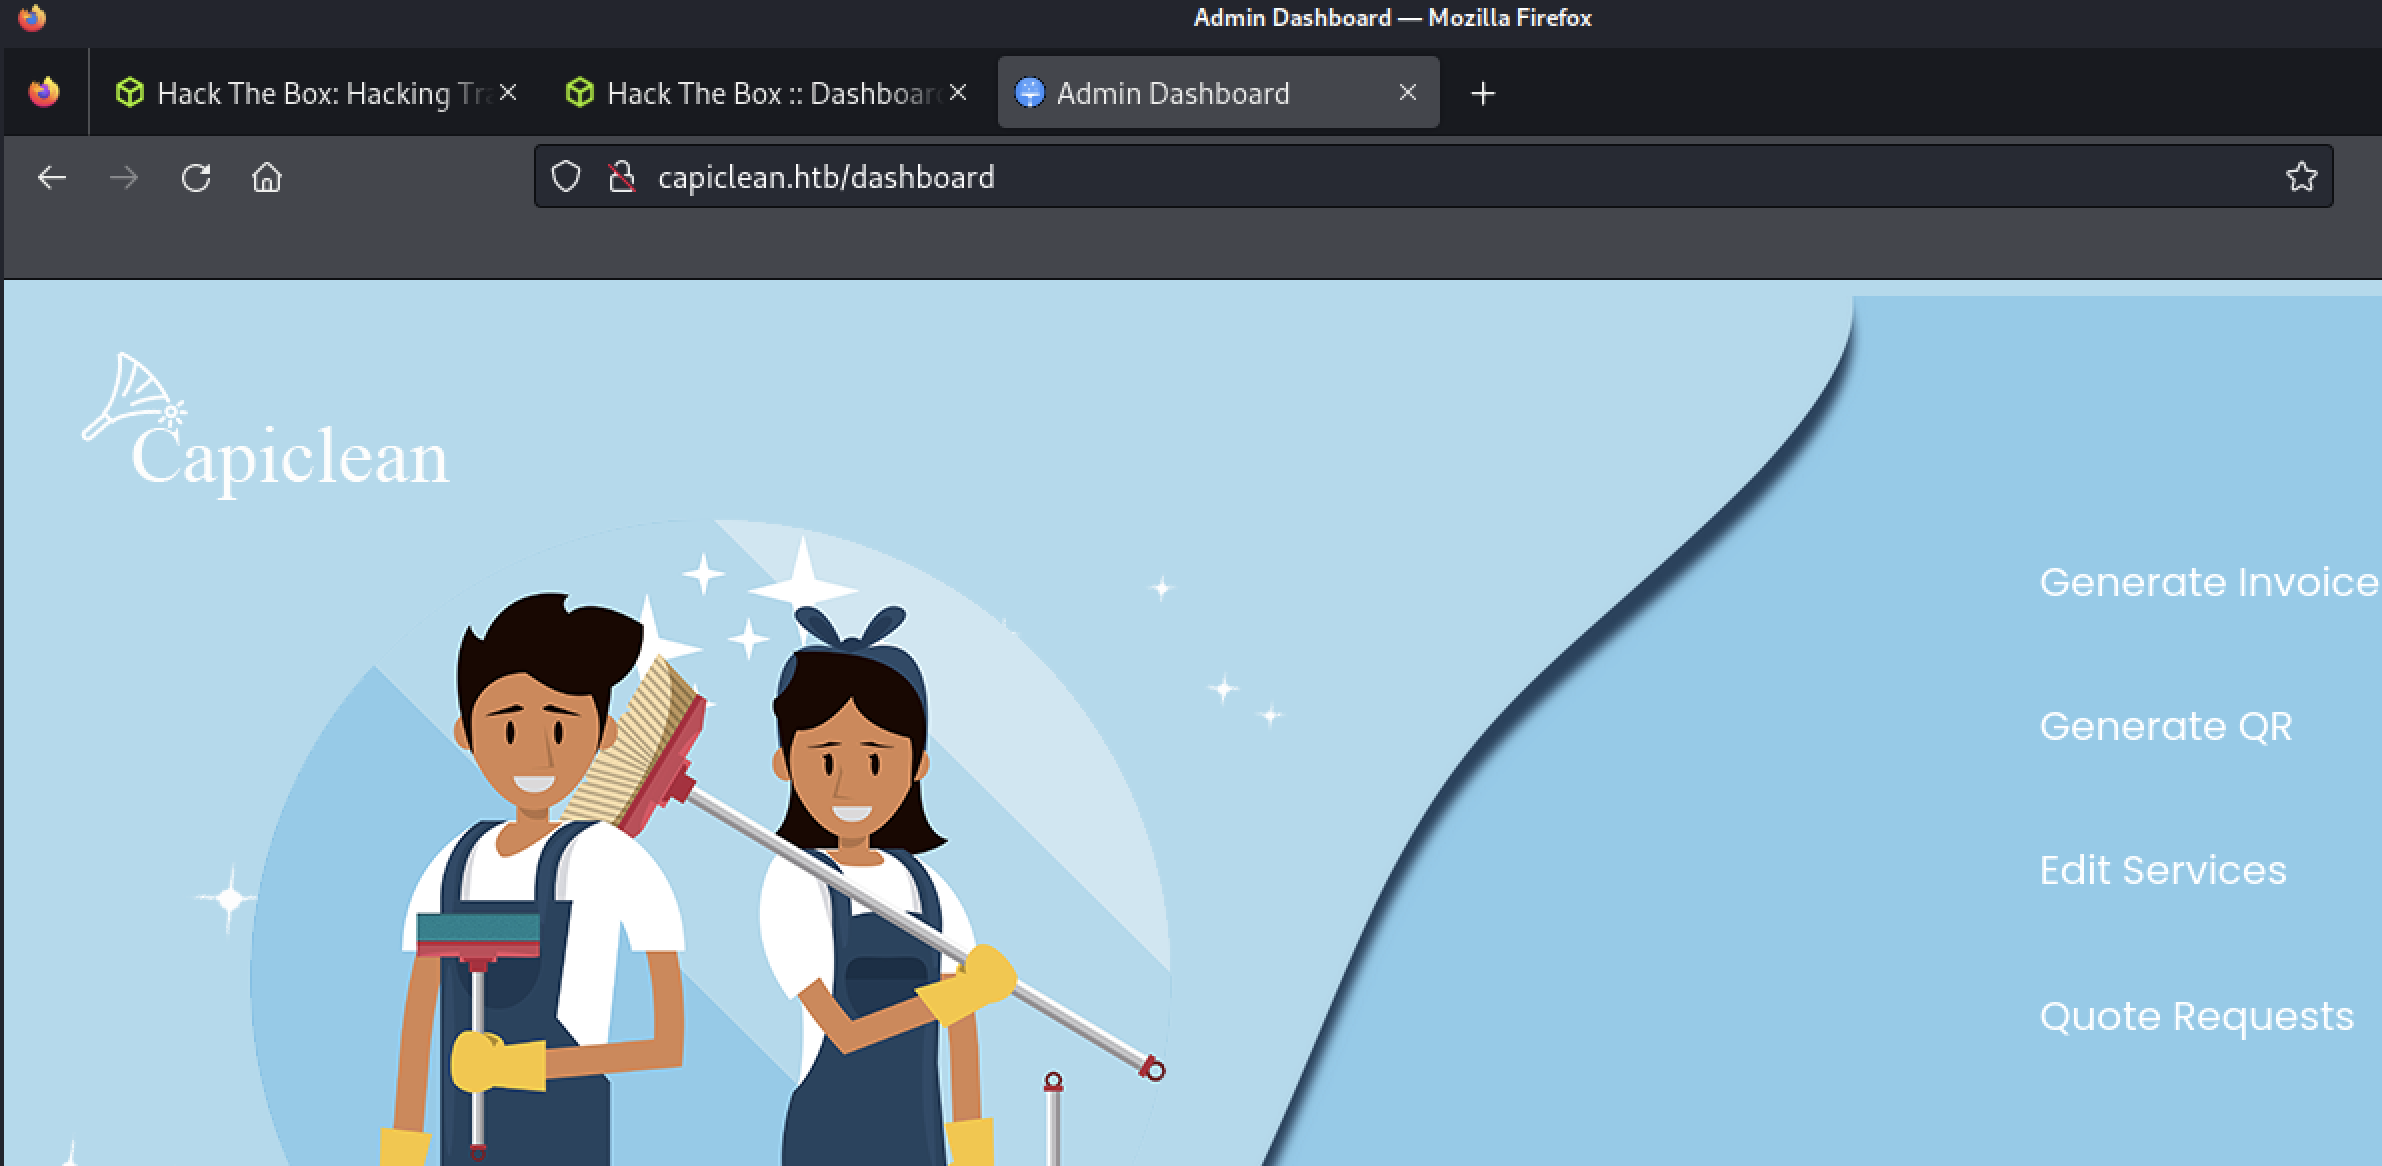
Task: Bookmark this page with the star icon
Action: click(x=2301, y=177)
